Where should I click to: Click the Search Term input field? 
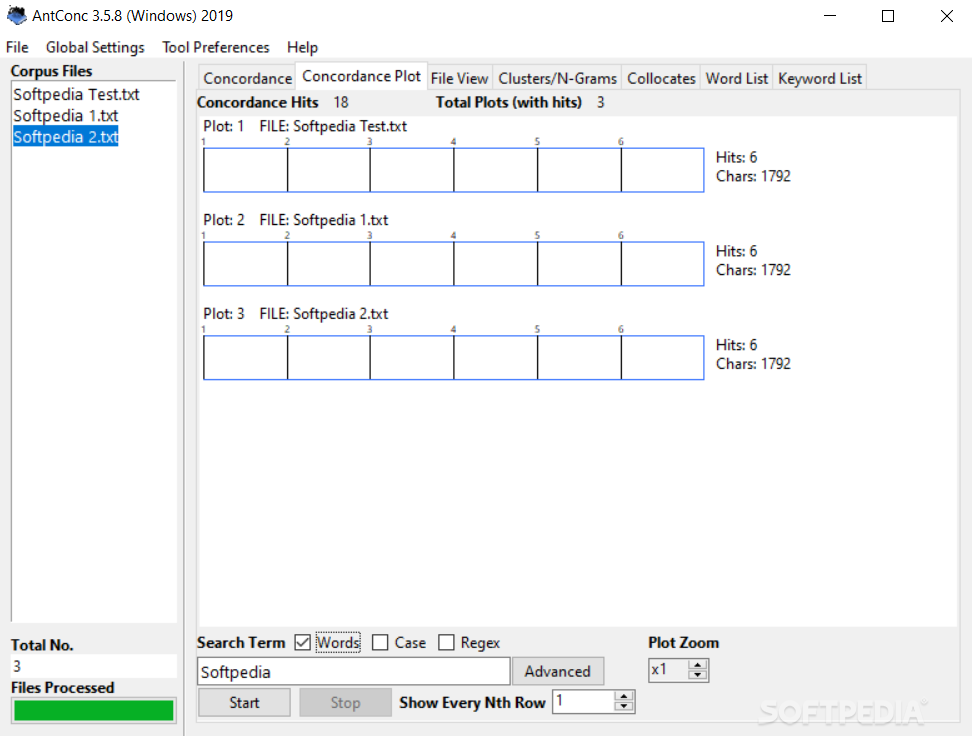pos(353,672)
